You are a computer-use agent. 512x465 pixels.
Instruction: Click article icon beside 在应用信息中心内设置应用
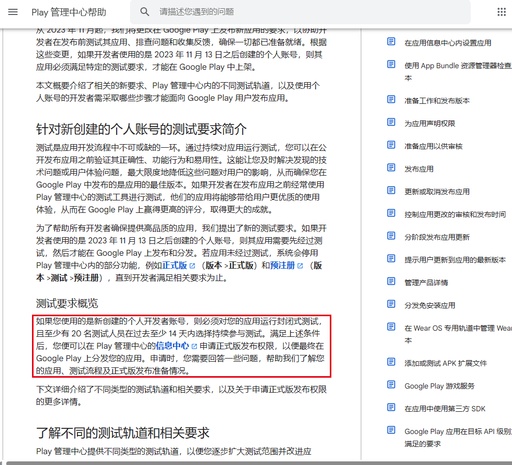point(391,42)
